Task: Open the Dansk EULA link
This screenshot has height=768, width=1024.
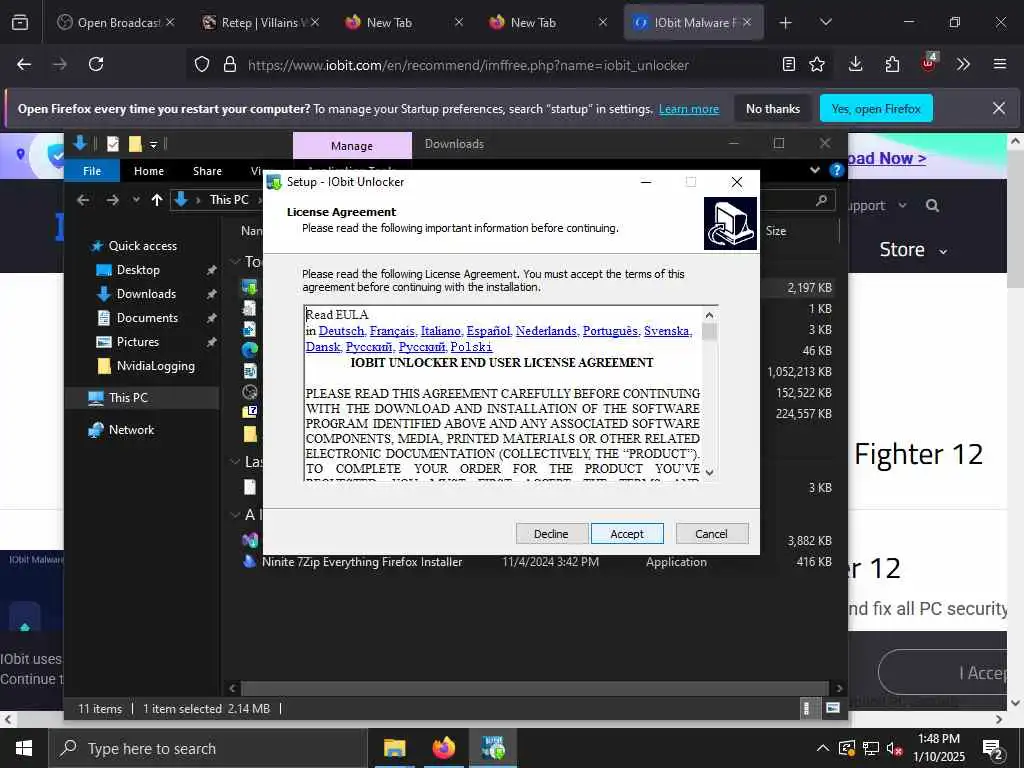Action: (323, 347)
